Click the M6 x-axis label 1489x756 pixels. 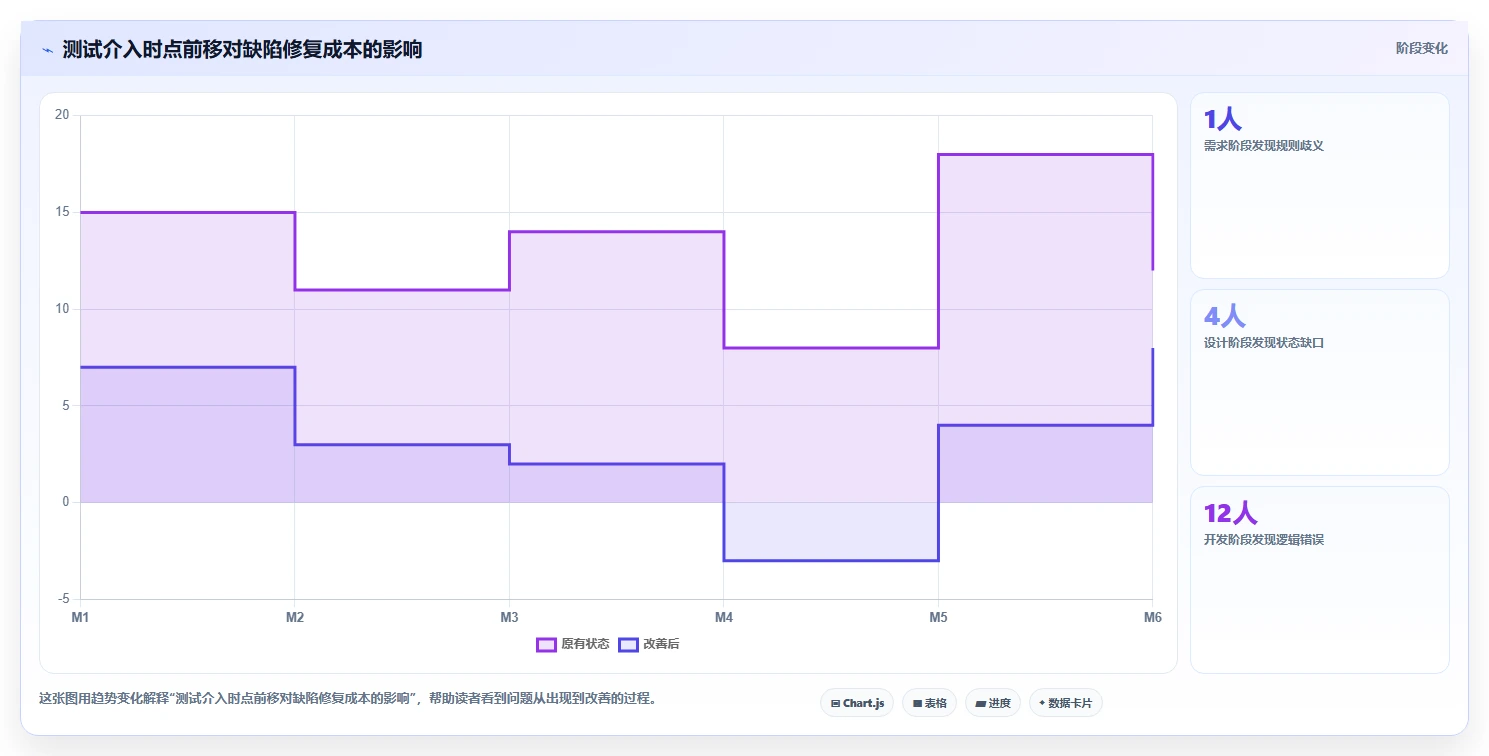pyautogui.click(x=1153, y=618)
